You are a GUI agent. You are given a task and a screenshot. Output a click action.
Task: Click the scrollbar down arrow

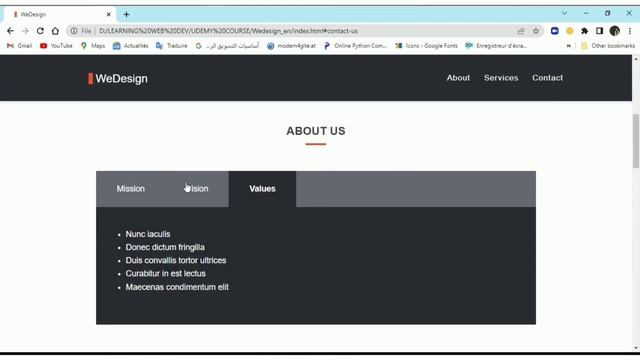pyautogui.click(x=636, y=348)
